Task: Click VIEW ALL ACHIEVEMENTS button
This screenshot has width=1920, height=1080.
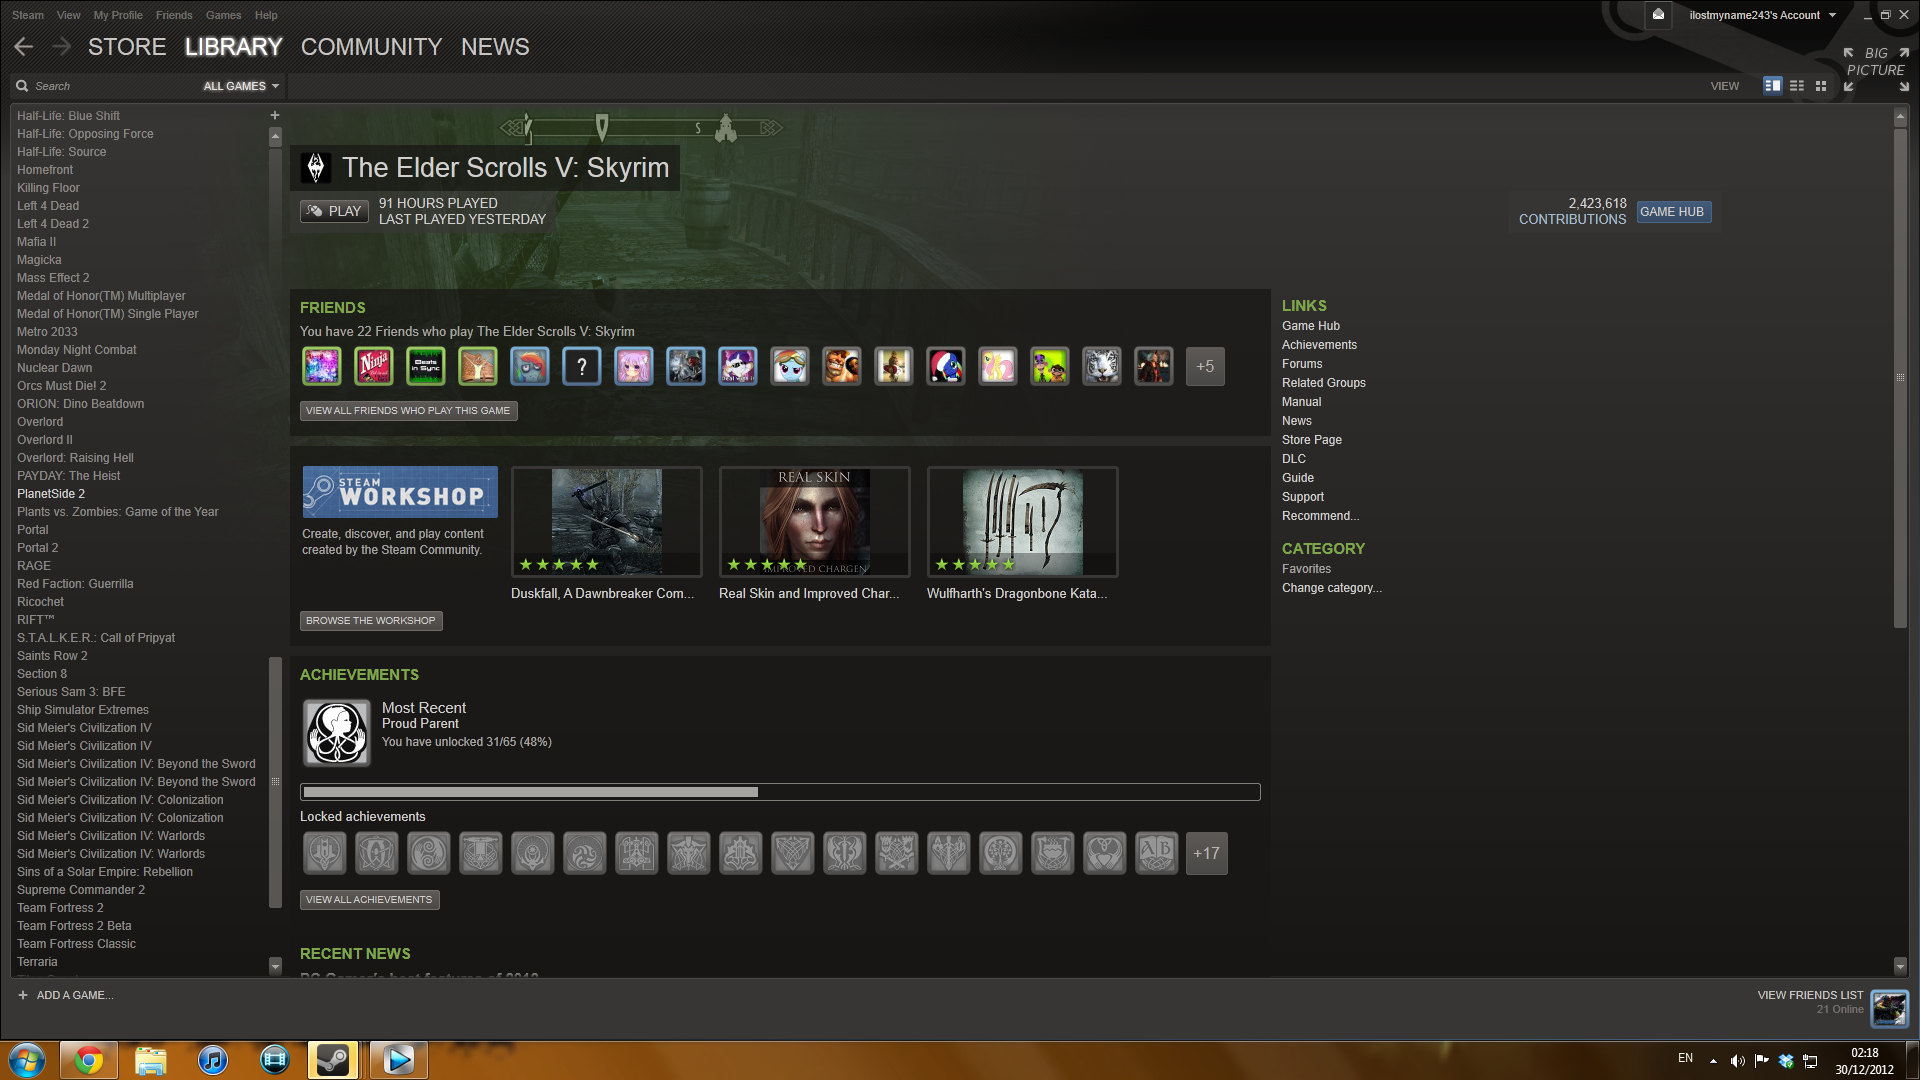Action: click(x=369, y=900)
